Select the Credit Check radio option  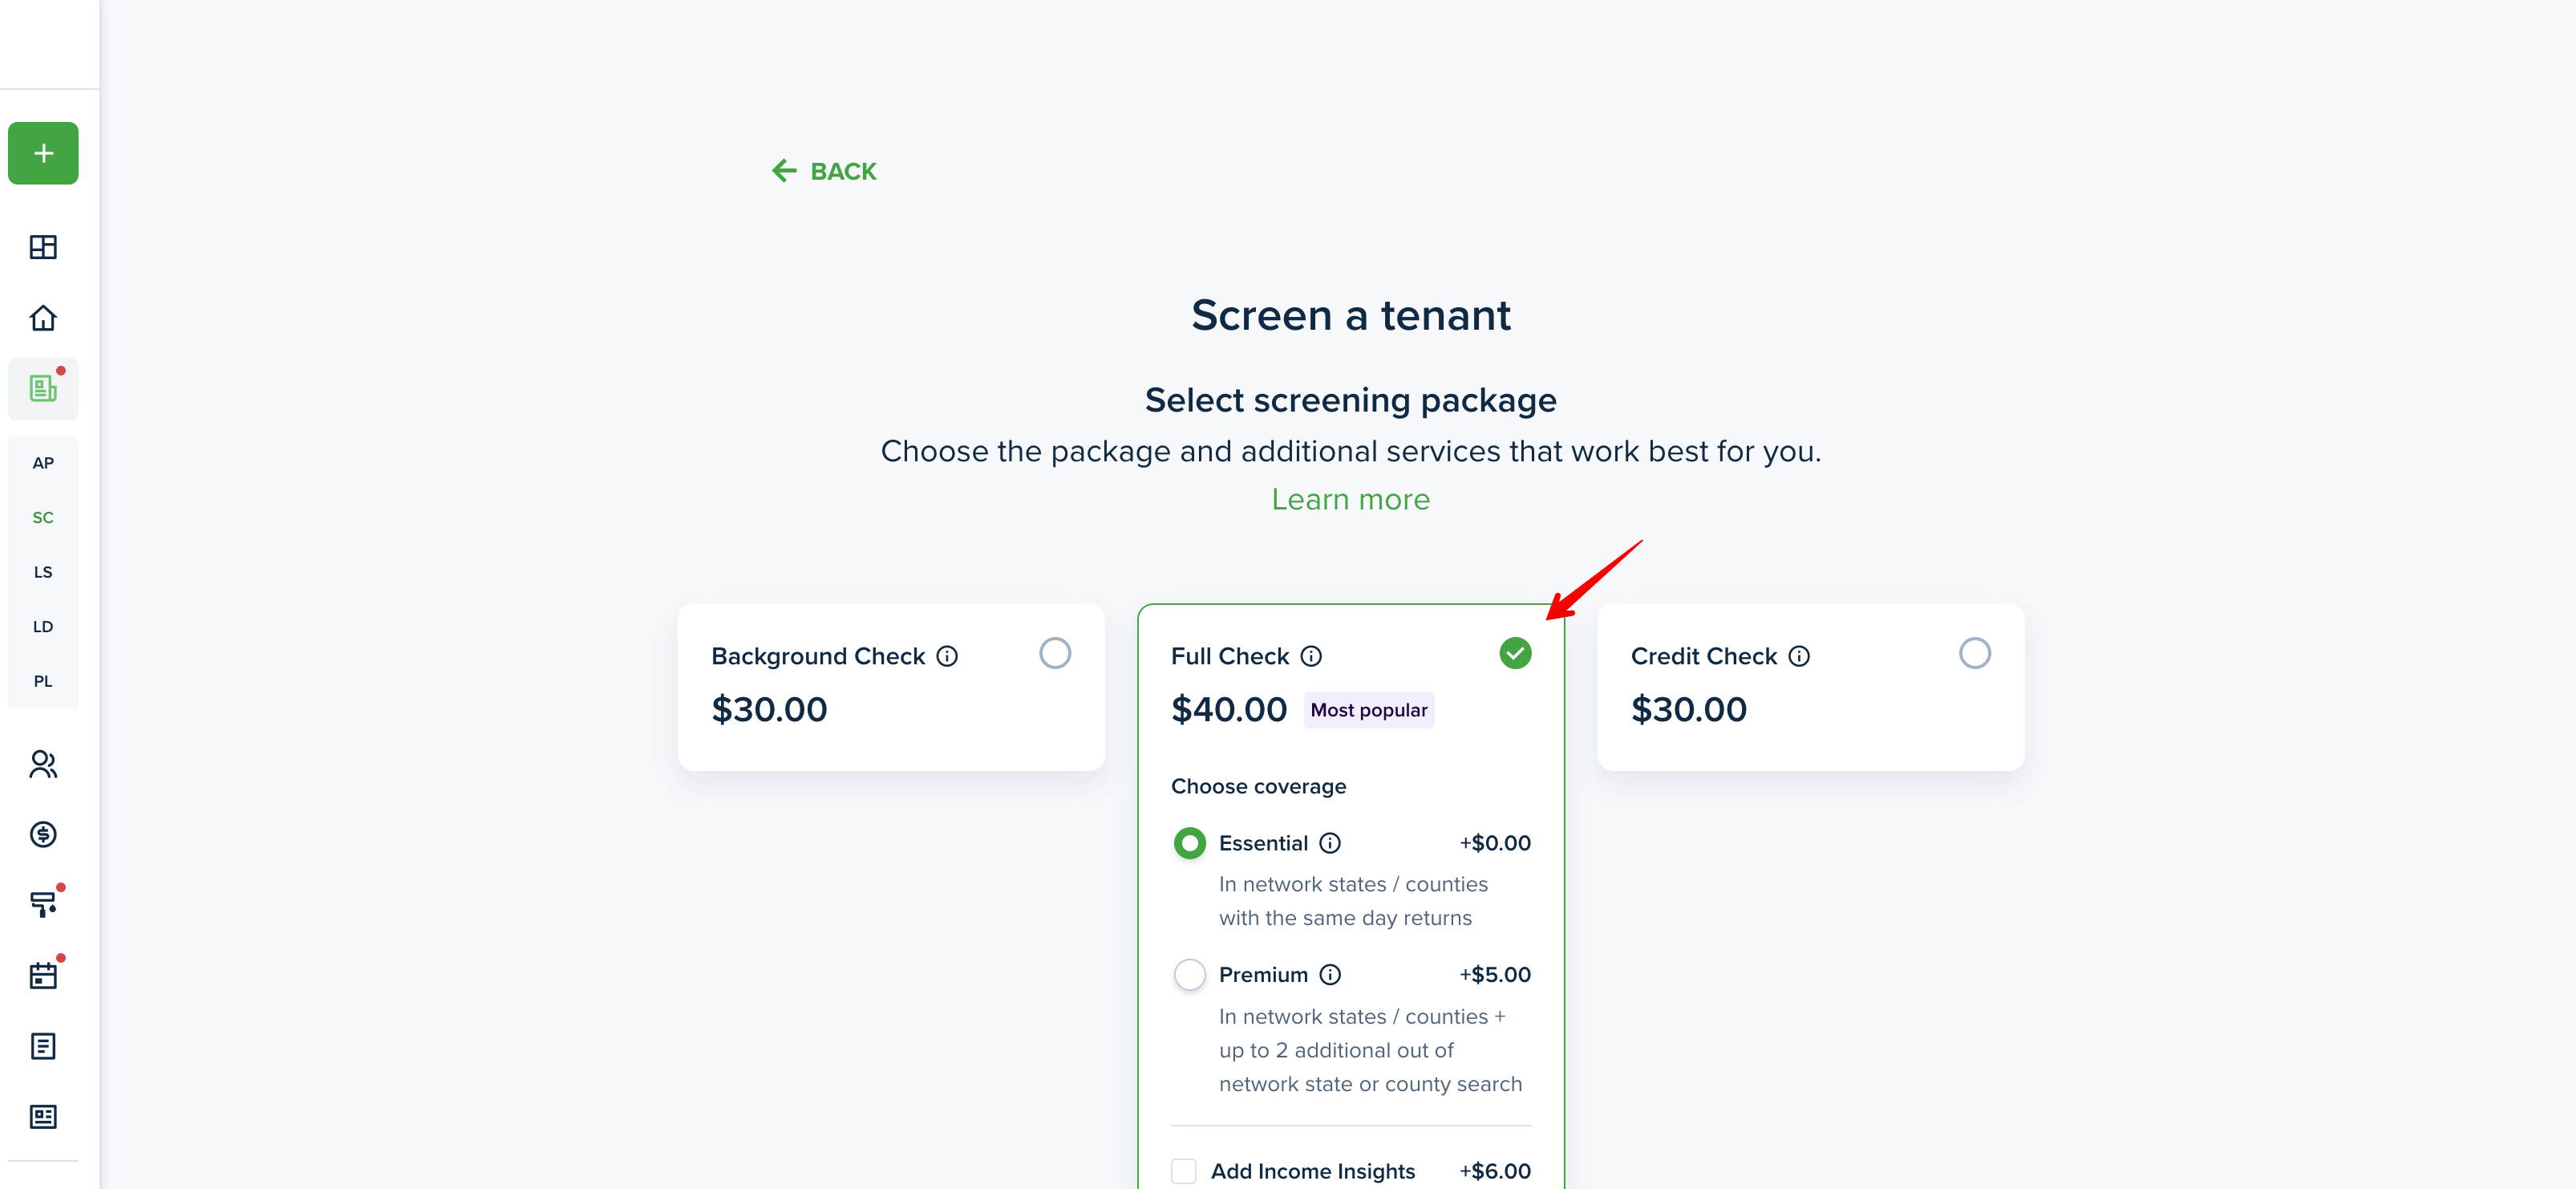point(1974,653)
